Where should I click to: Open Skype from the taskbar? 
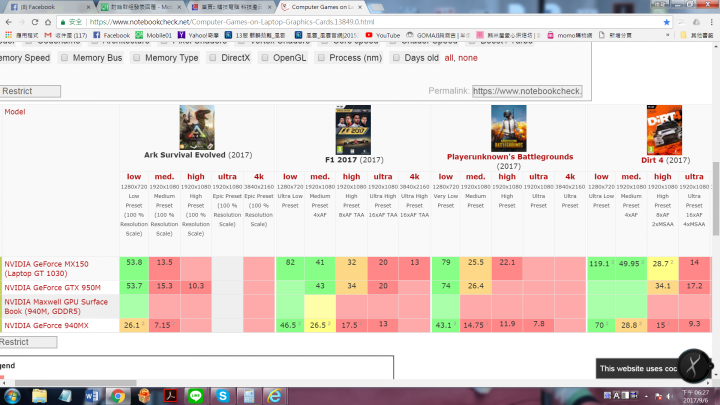click(x=223, y=396)
